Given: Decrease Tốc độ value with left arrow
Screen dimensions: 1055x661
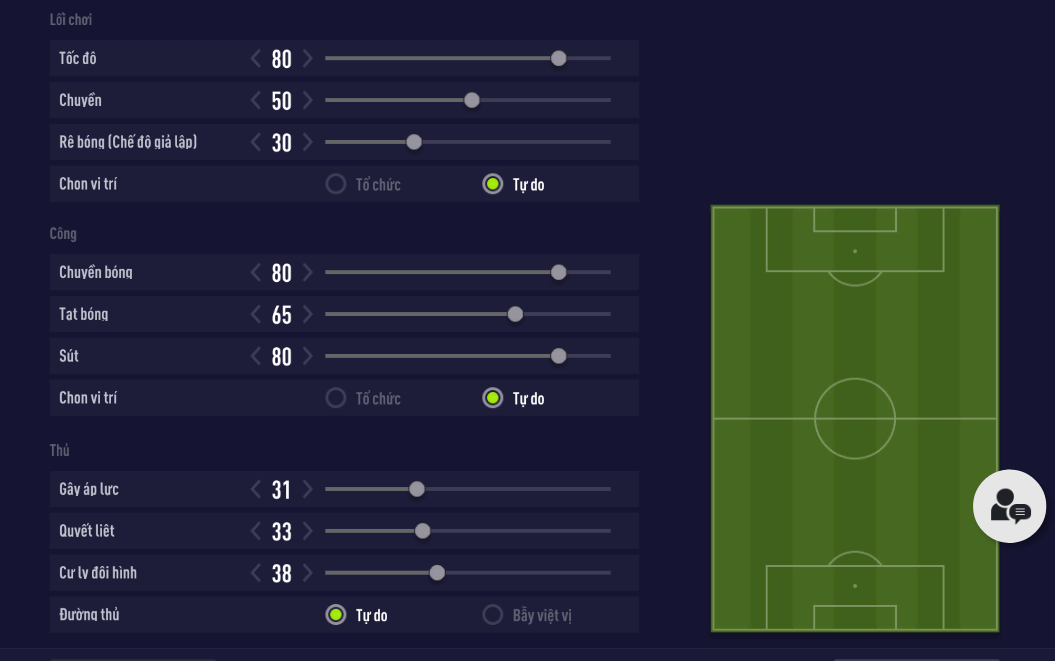Looking at the screenshot, I should click(256, 59).
